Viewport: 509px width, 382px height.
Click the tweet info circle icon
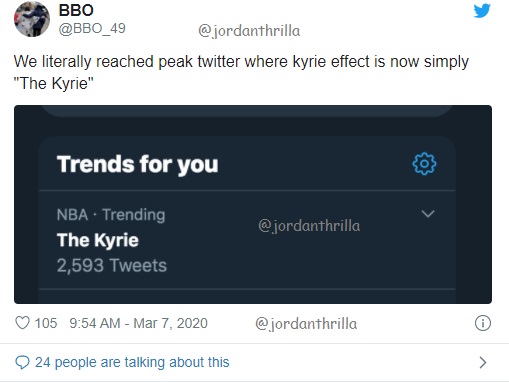tap(483, 323)
